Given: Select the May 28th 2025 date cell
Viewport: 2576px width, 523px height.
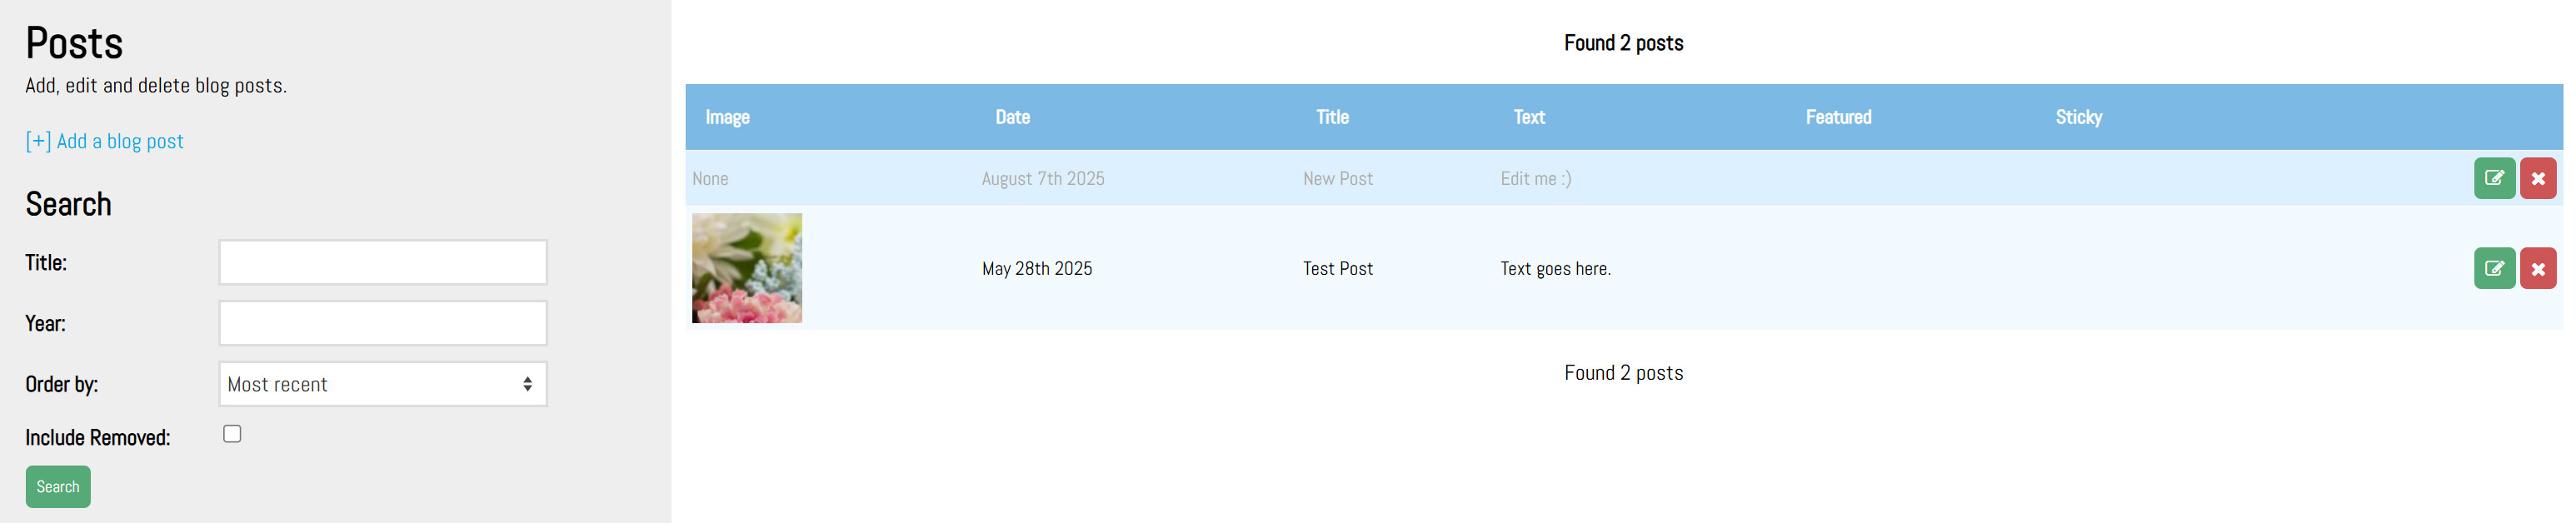Looking at the screenshot, I should (x=1036, y=268).
